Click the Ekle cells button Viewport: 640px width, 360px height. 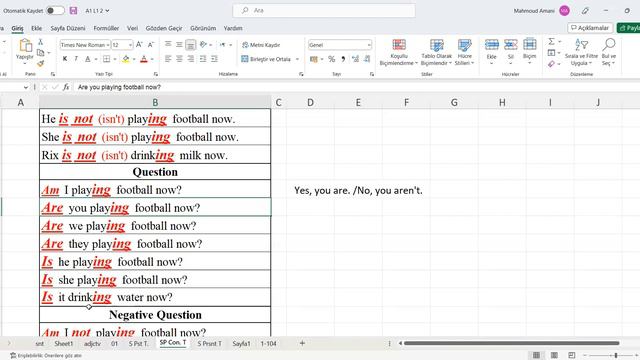(491, 52)
